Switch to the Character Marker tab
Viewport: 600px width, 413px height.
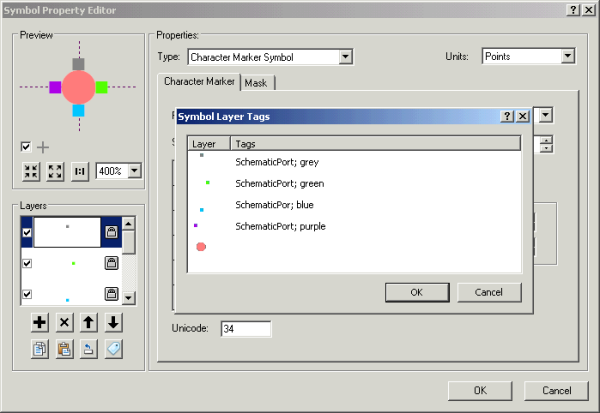(x=199, y=82)
